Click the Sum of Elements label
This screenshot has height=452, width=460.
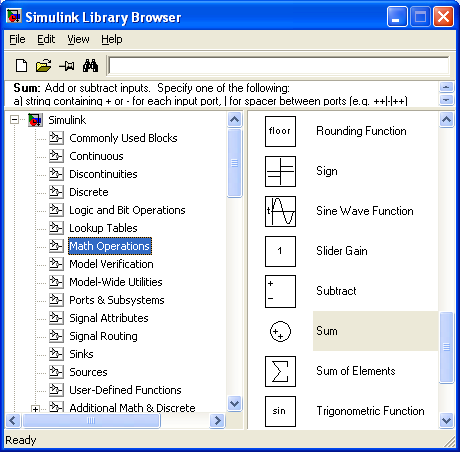[x=356, y=371]
